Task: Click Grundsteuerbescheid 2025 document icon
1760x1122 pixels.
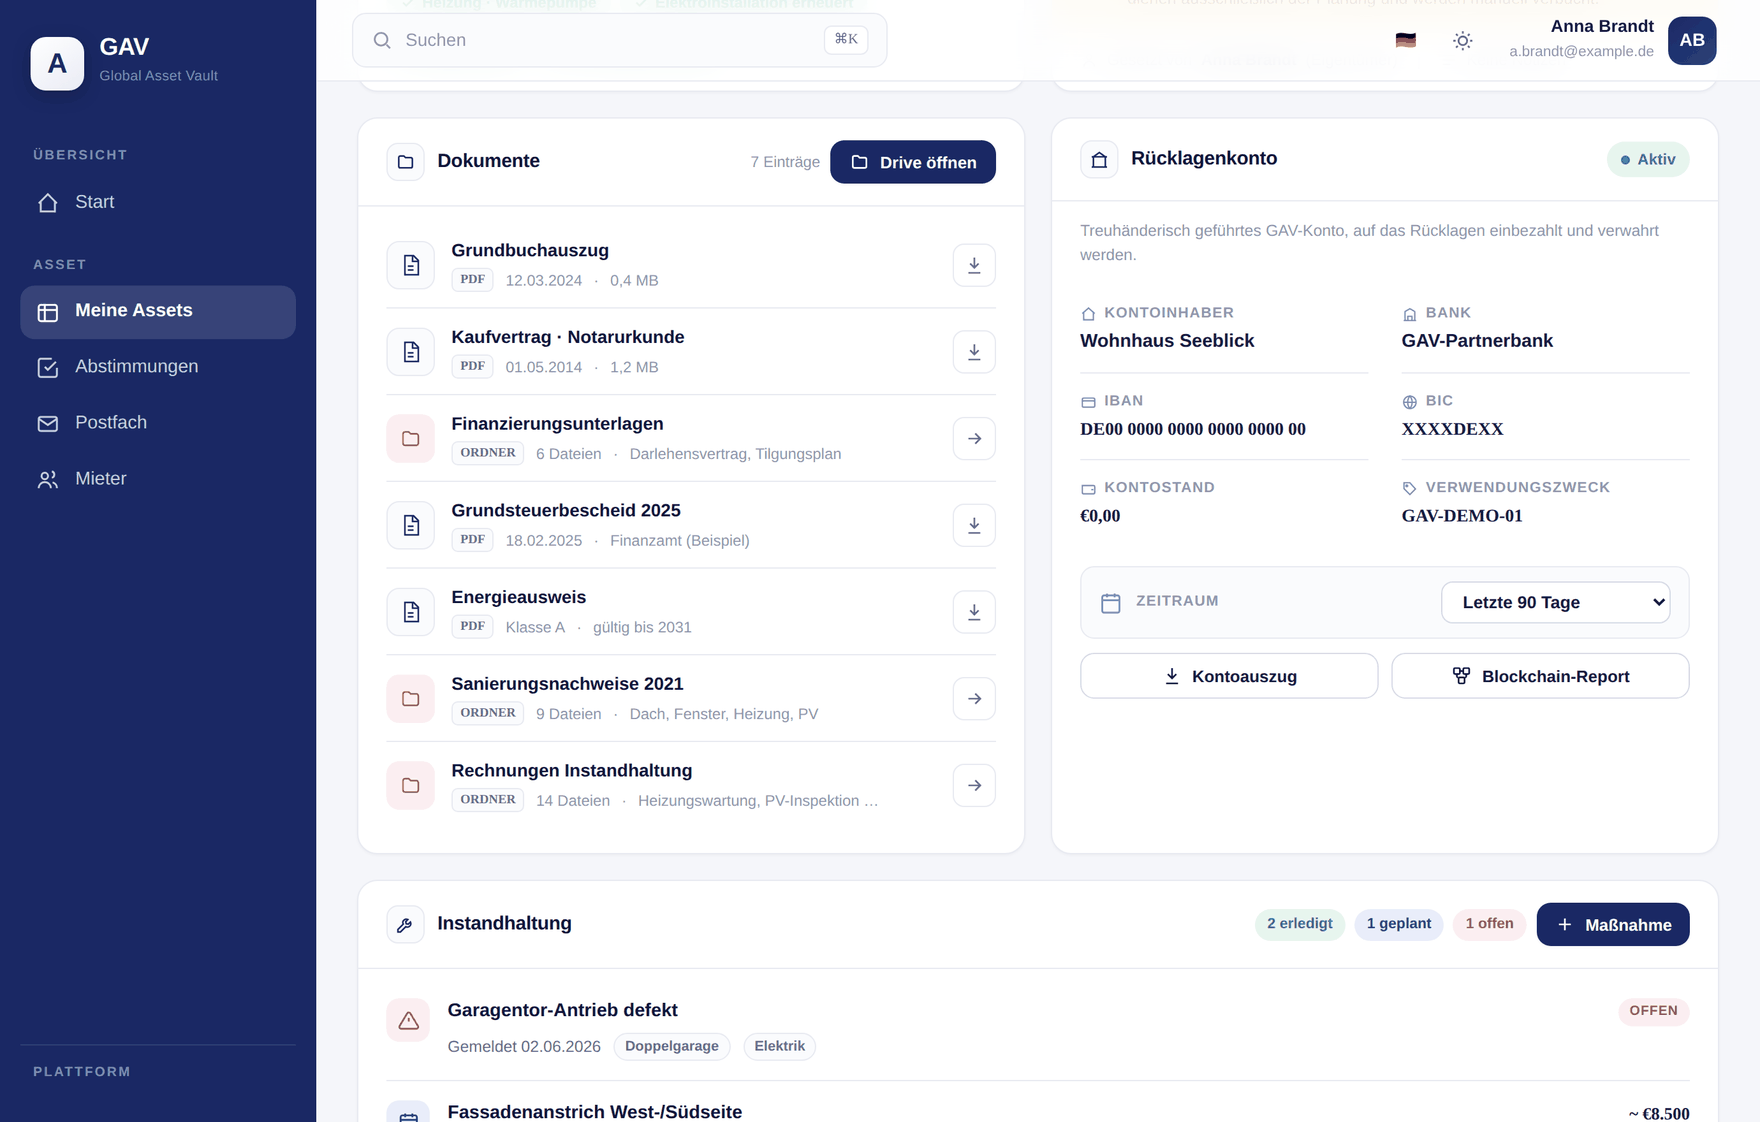Action: coord(411,525)
